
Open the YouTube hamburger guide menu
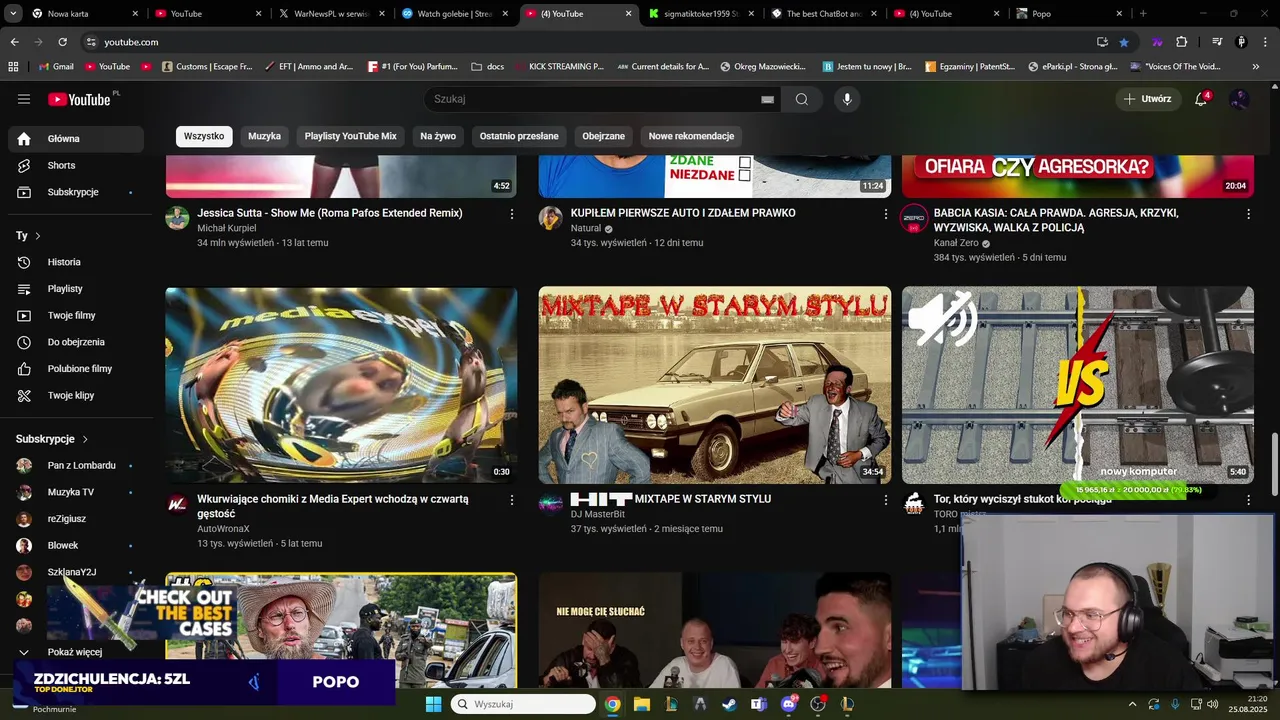[24, 99]
